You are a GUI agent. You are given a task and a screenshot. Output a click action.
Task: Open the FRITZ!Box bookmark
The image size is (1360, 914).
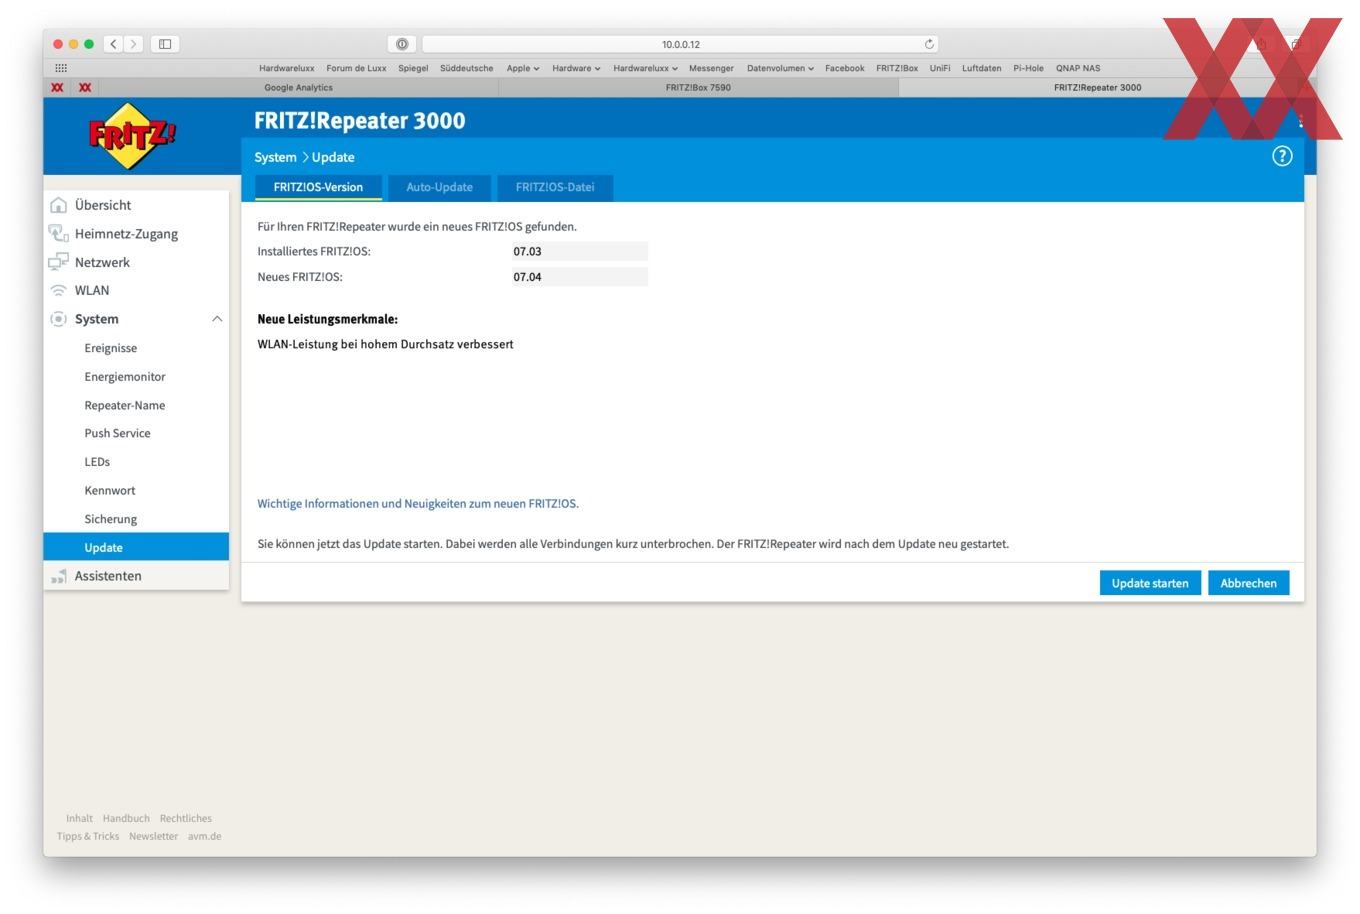click(897, 68)
